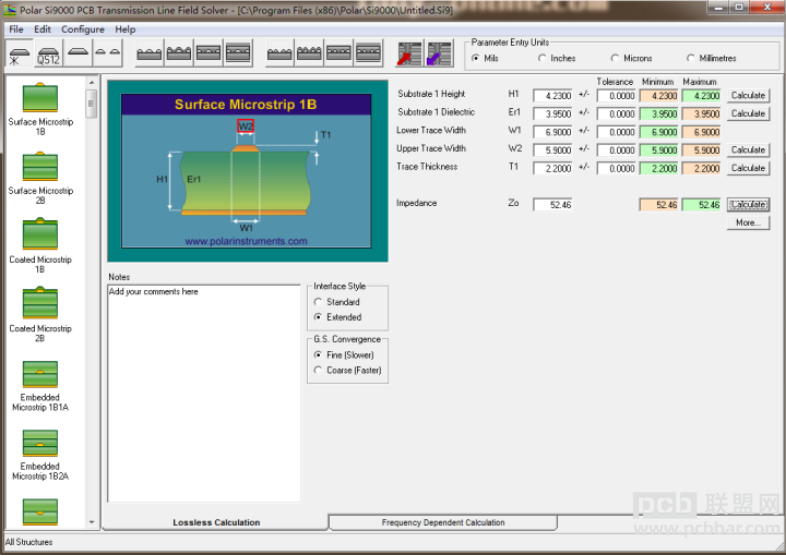Click the red arrow export icon
The width and height of the screenshot is (786, 556).
pyautogui.click(x=410, y=54)
